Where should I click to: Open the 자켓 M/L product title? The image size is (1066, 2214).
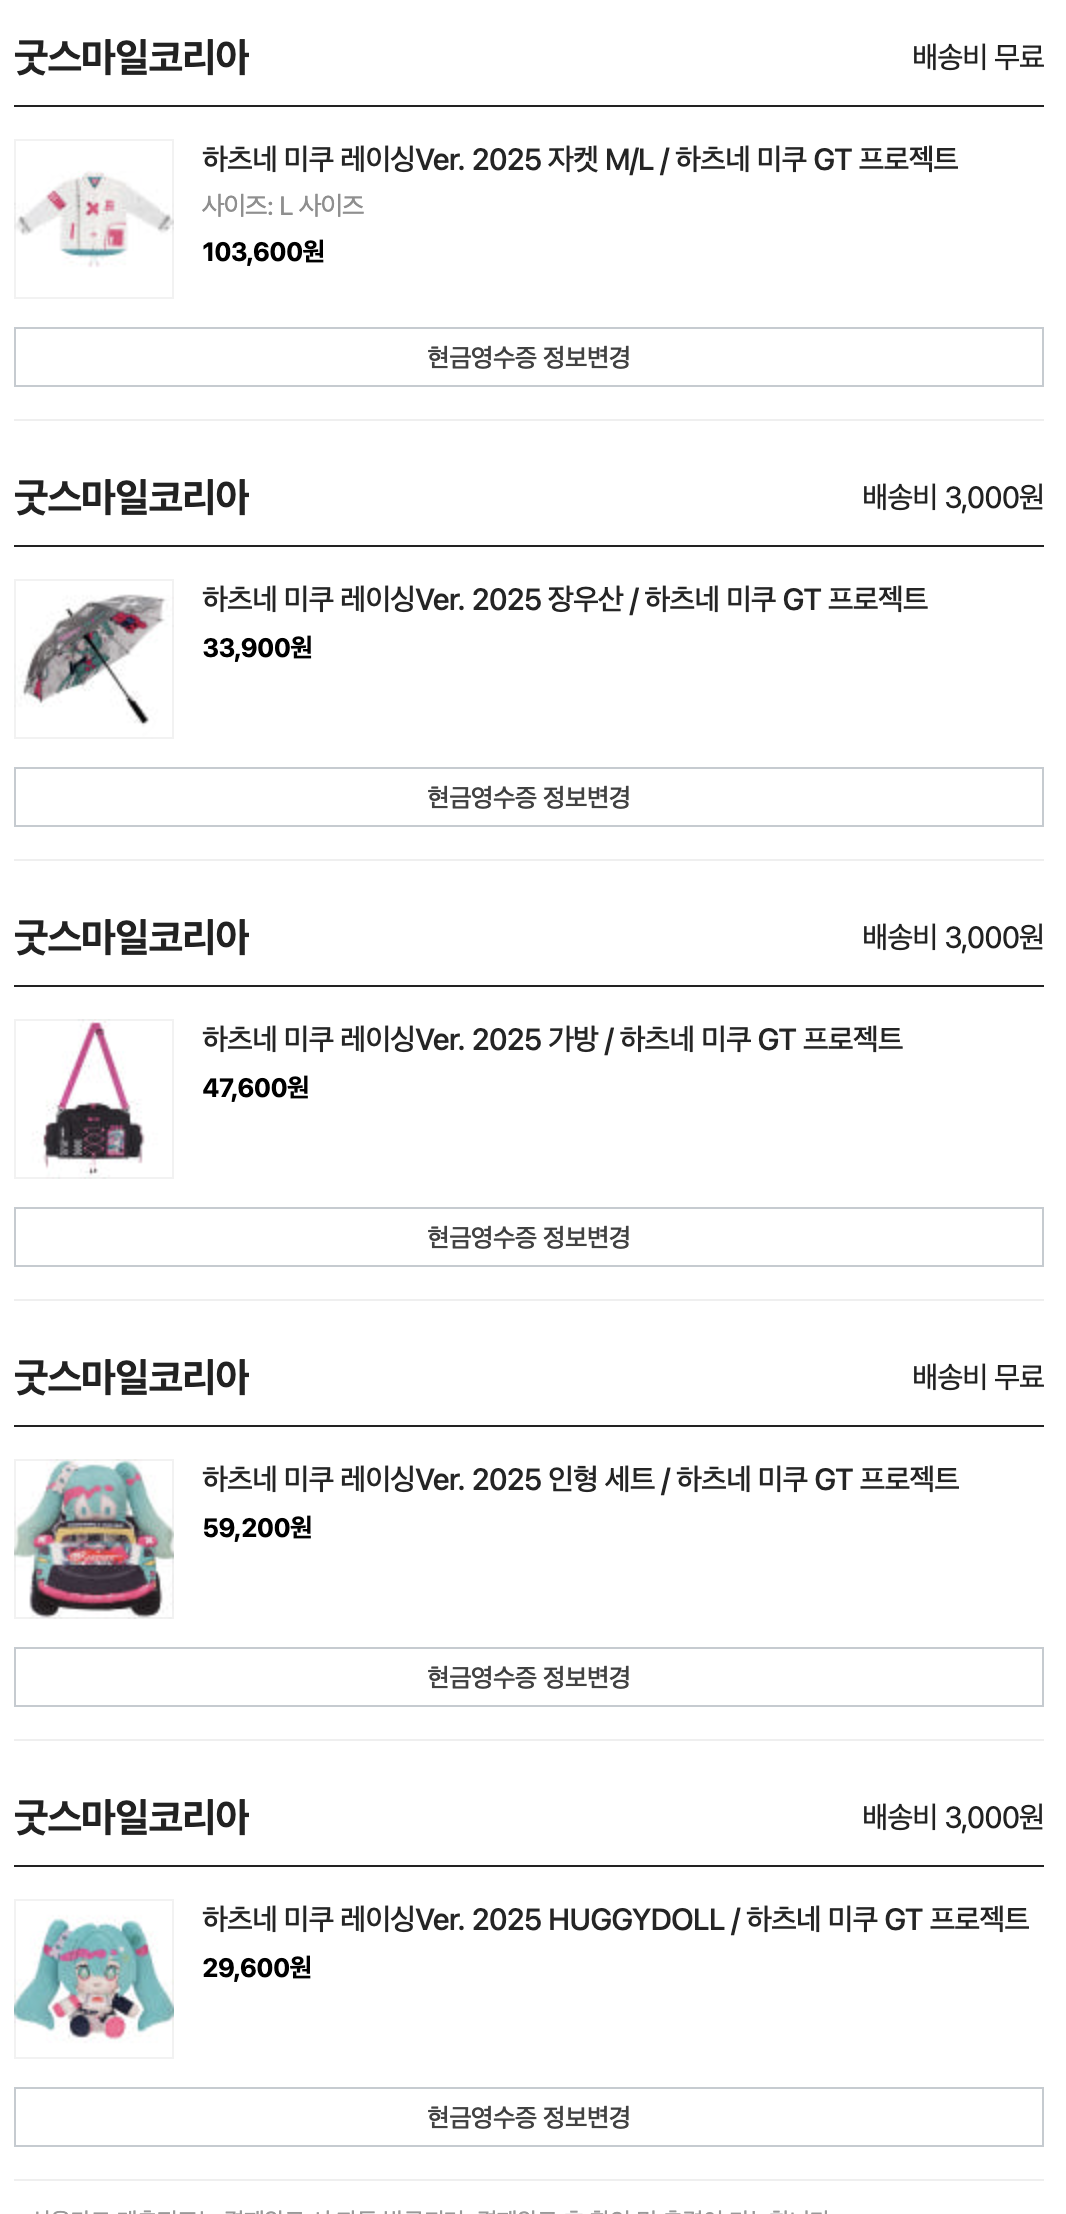580,159
